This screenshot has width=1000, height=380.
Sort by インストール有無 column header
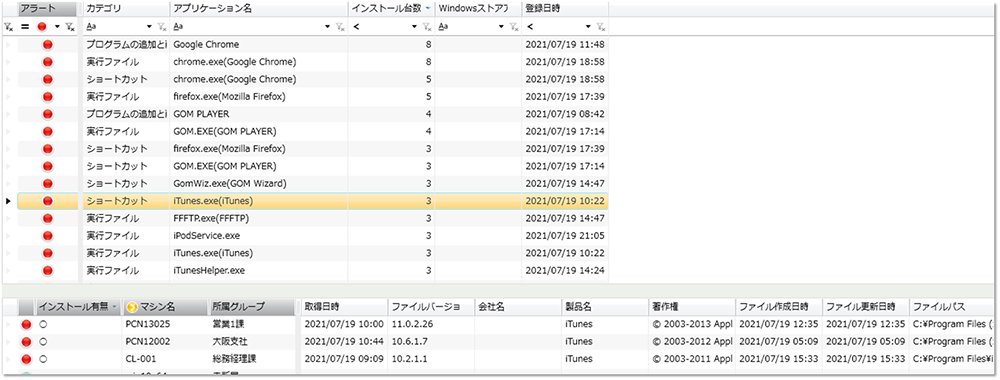(78, 307)
